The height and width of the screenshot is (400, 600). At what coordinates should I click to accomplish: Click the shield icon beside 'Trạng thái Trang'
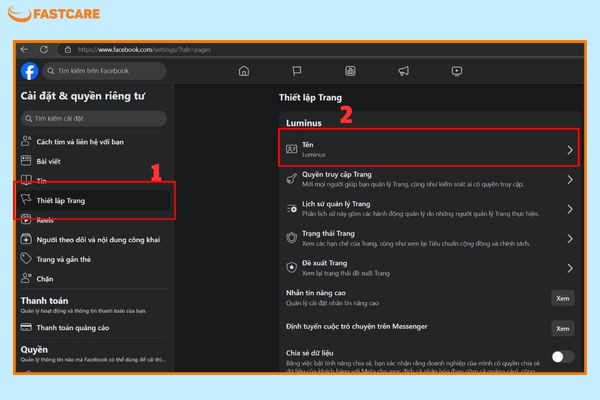click(292, 238)
